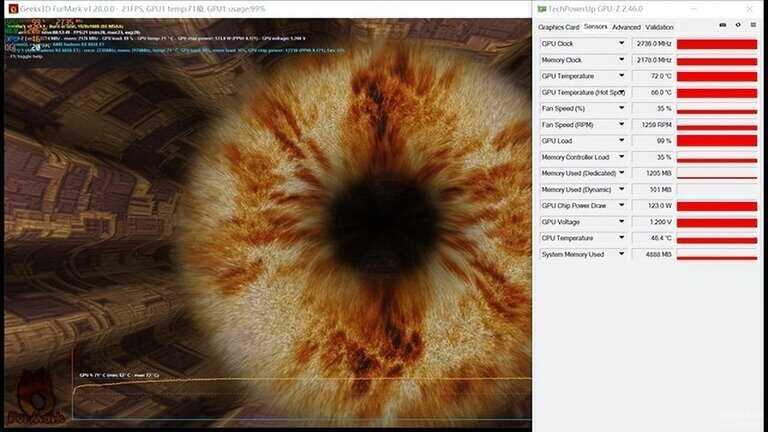Image resolution: width=768 pixels, height=432 pixels.
Task: Click the 123.0 W power draw value
Action: click(653, 205)
